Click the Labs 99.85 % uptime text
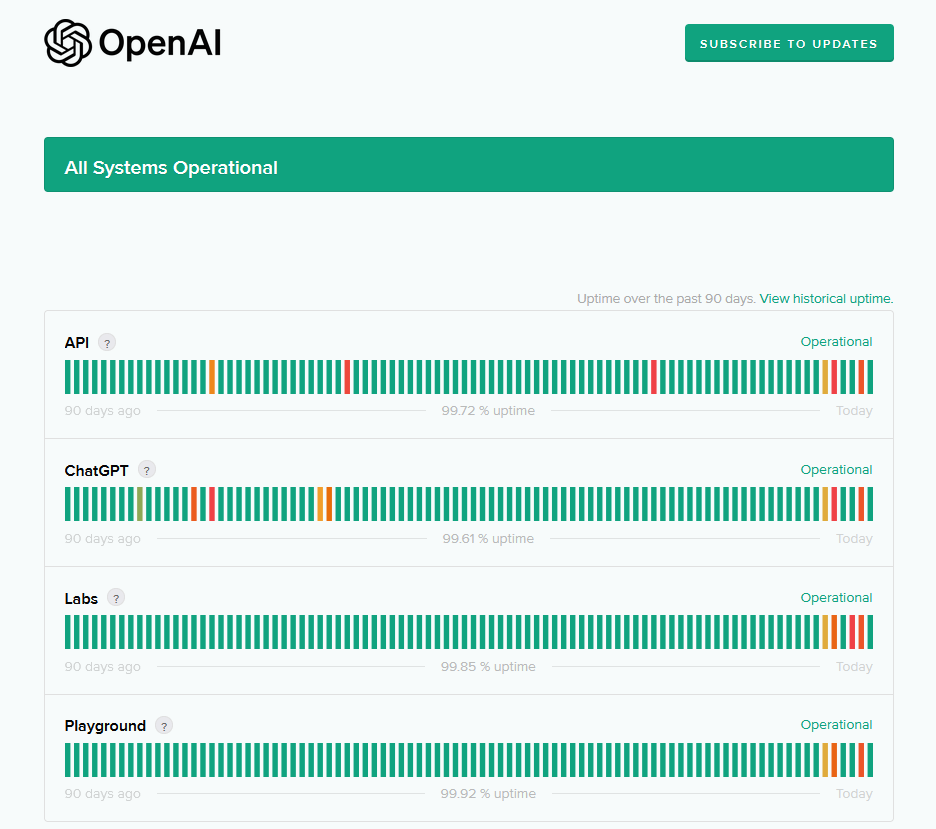Screen dimensions: 936x829 coord(488,667)
